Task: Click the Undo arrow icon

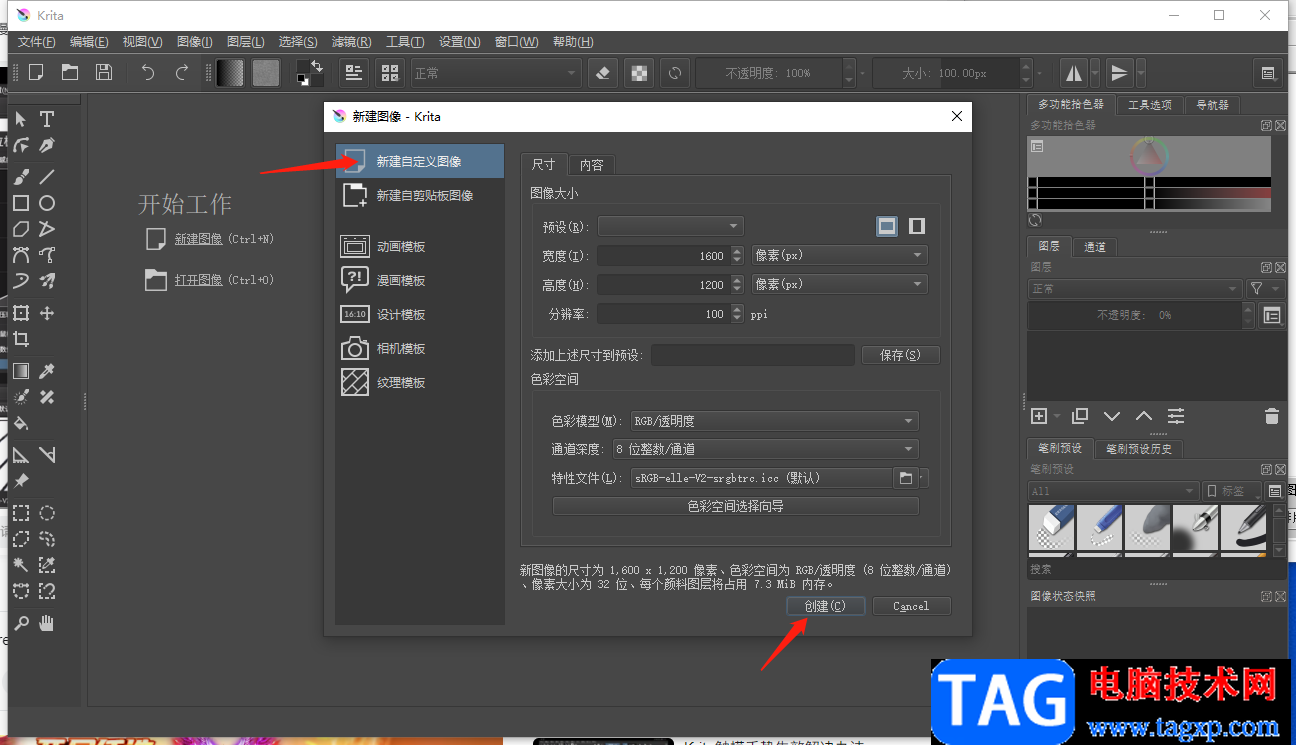Action: click(148, 72)
